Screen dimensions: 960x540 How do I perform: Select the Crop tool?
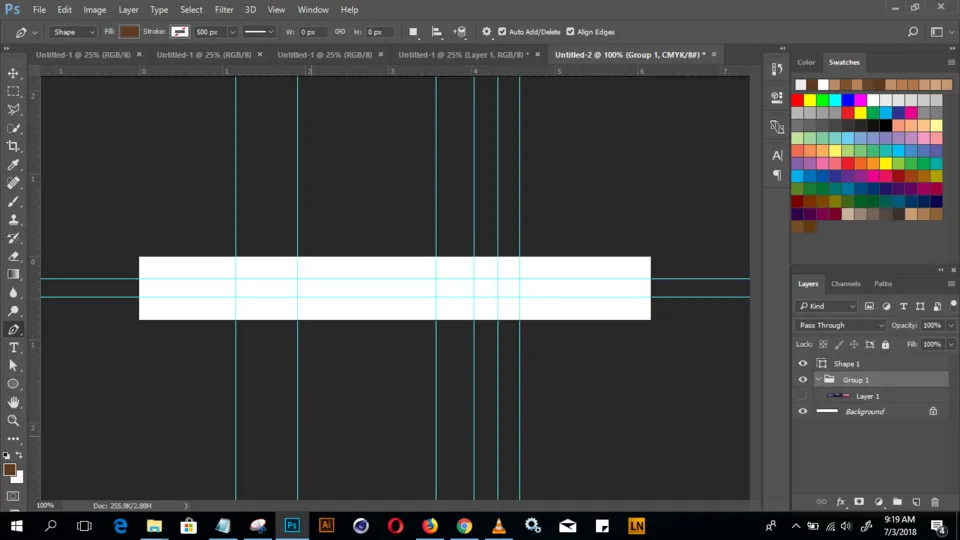click(x=13, y=146)
